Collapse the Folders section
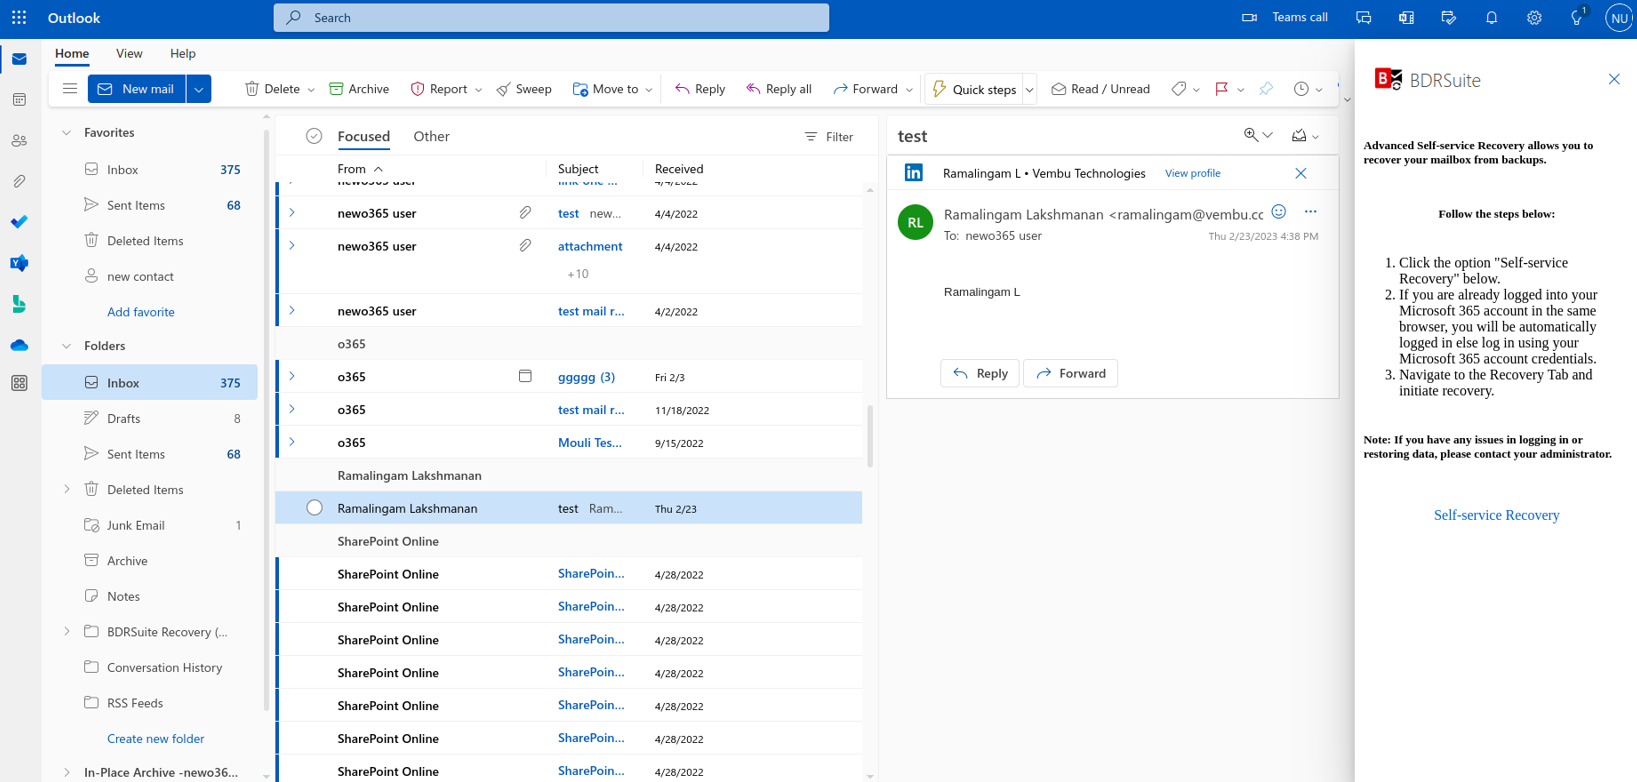This screenshot has width=1637, height=782. [66, 346]
